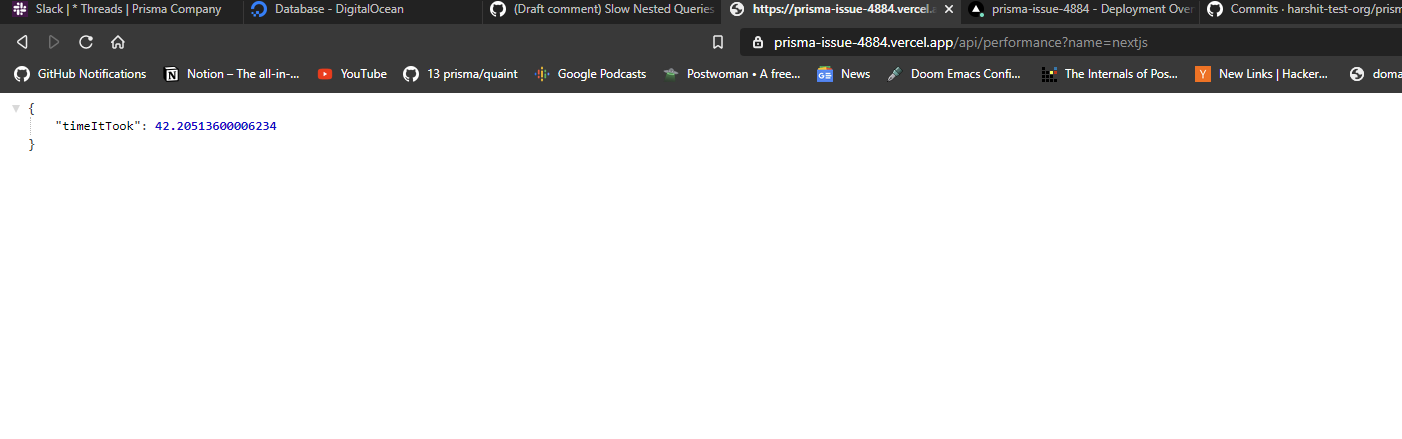The height and width of the screenshot is (439, 1402).
Task: Open News bookmark
Action: pyautogui.click(x=843, y=74)
